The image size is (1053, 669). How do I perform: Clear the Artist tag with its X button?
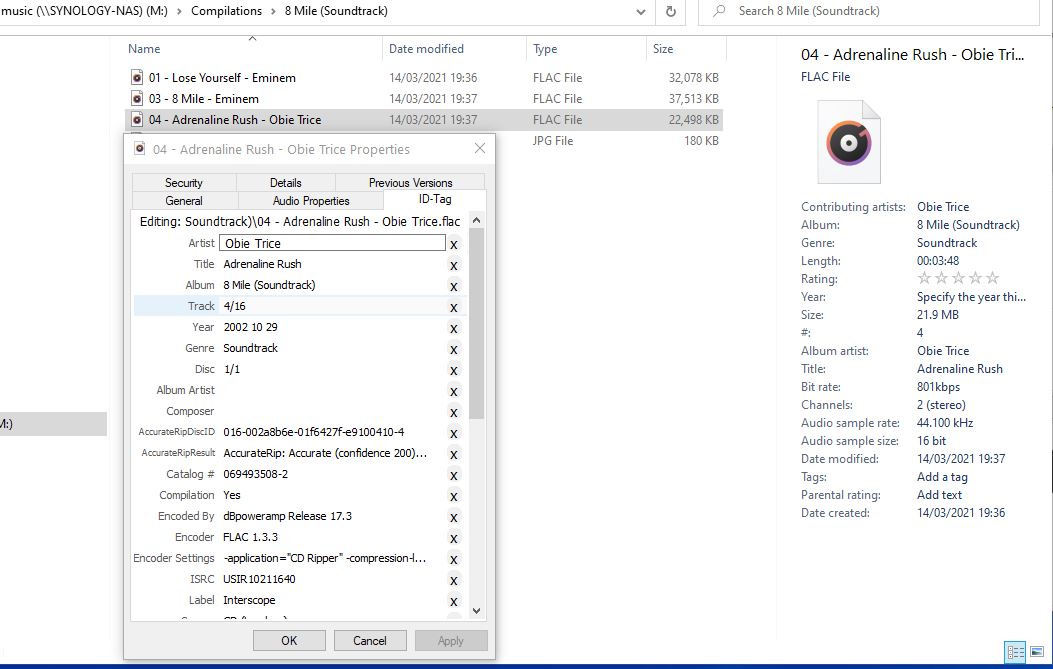pyautogui.click(x=454, y=244)
